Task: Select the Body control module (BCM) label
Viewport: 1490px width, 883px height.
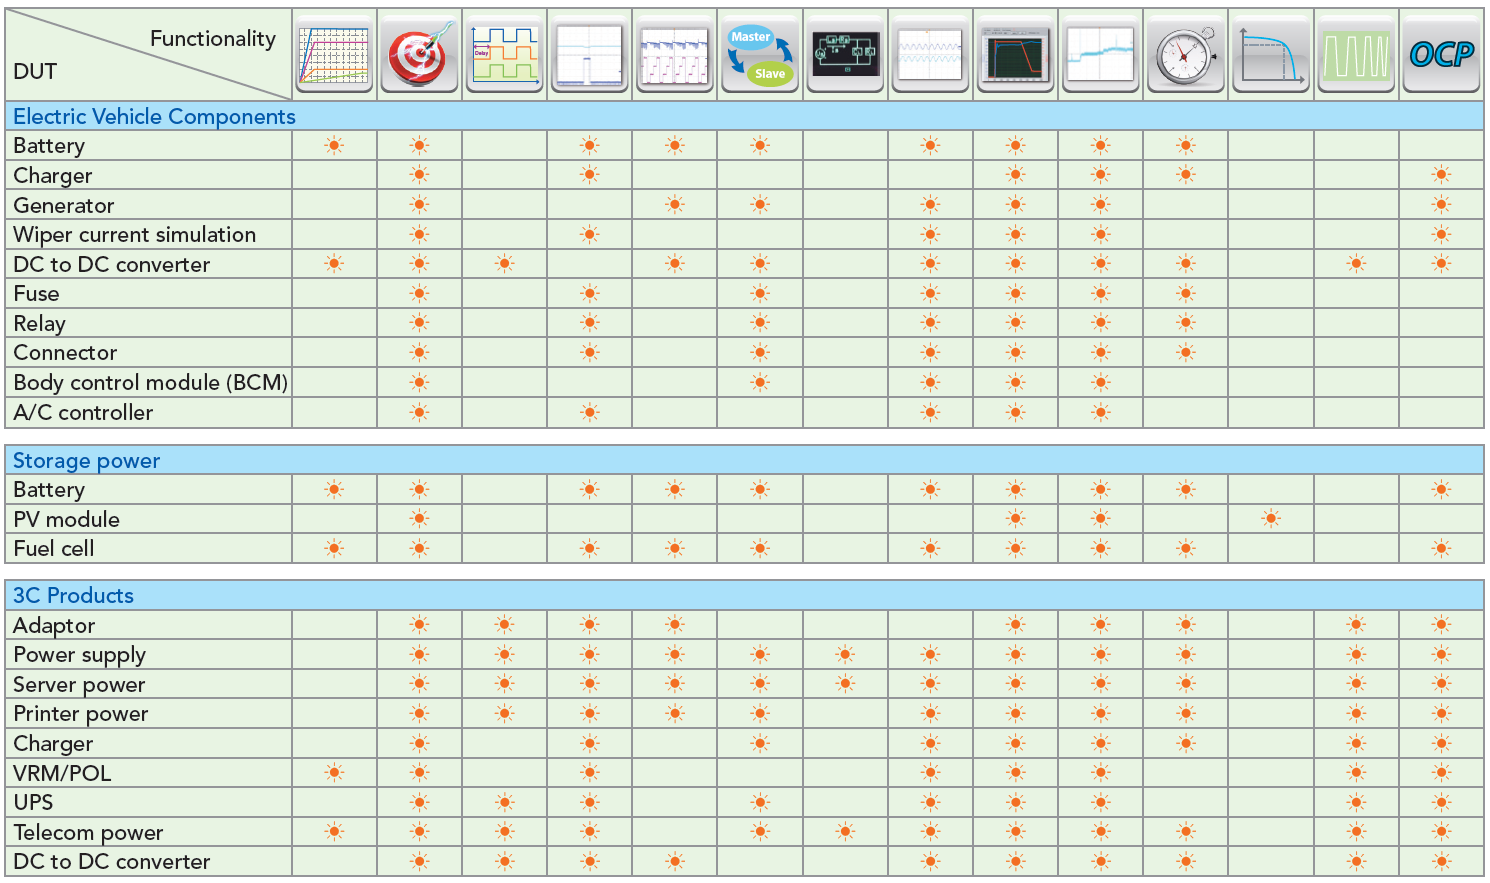Action: click(x=150, y=383)
